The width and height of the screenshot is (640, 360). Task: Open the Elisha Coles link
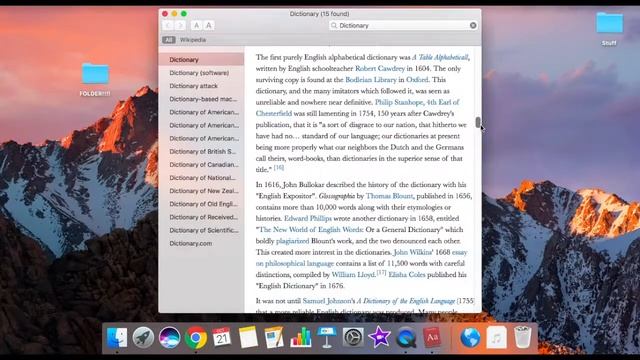pyautogui.click(x=407, y=275)
